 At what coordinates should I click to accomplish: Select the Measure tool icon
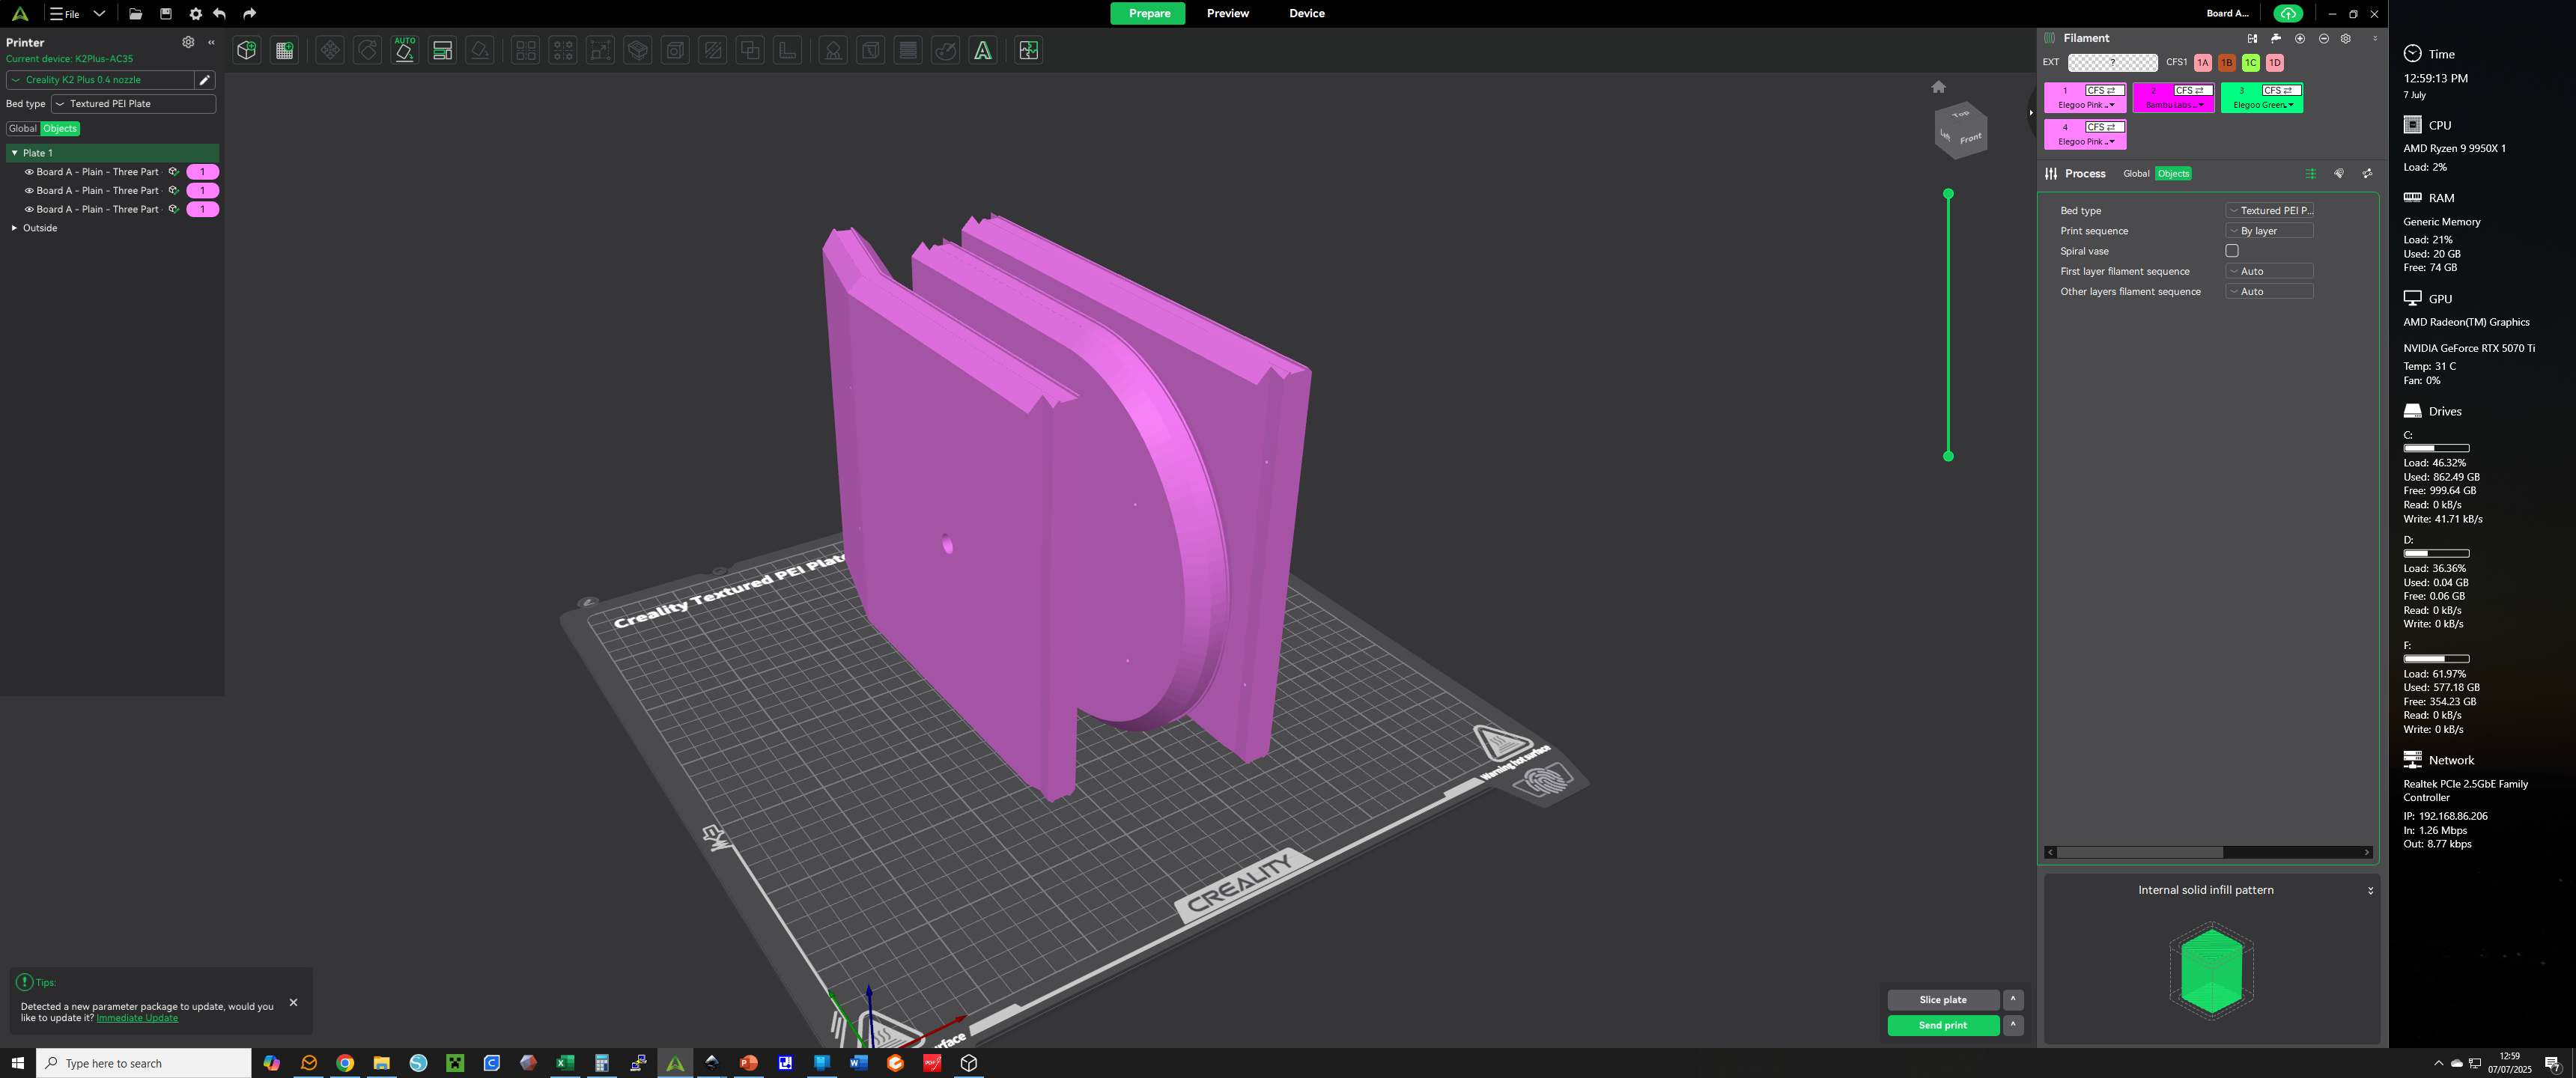[x=788, y=50]
